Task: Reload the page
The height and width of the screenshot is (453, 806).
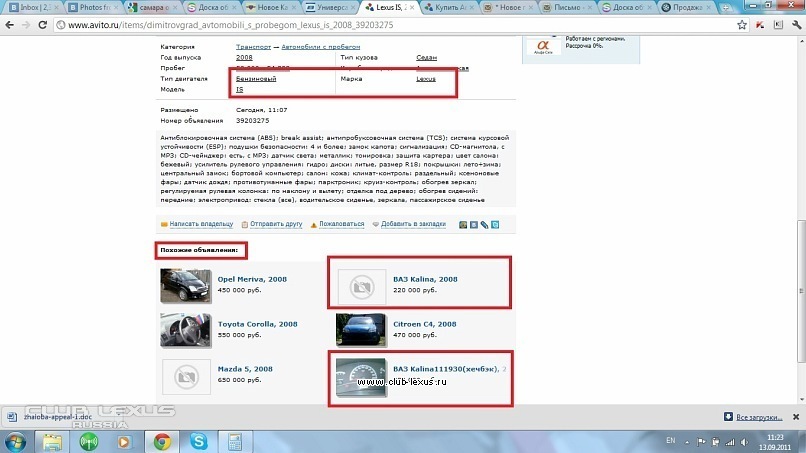Action: (43, 25)
